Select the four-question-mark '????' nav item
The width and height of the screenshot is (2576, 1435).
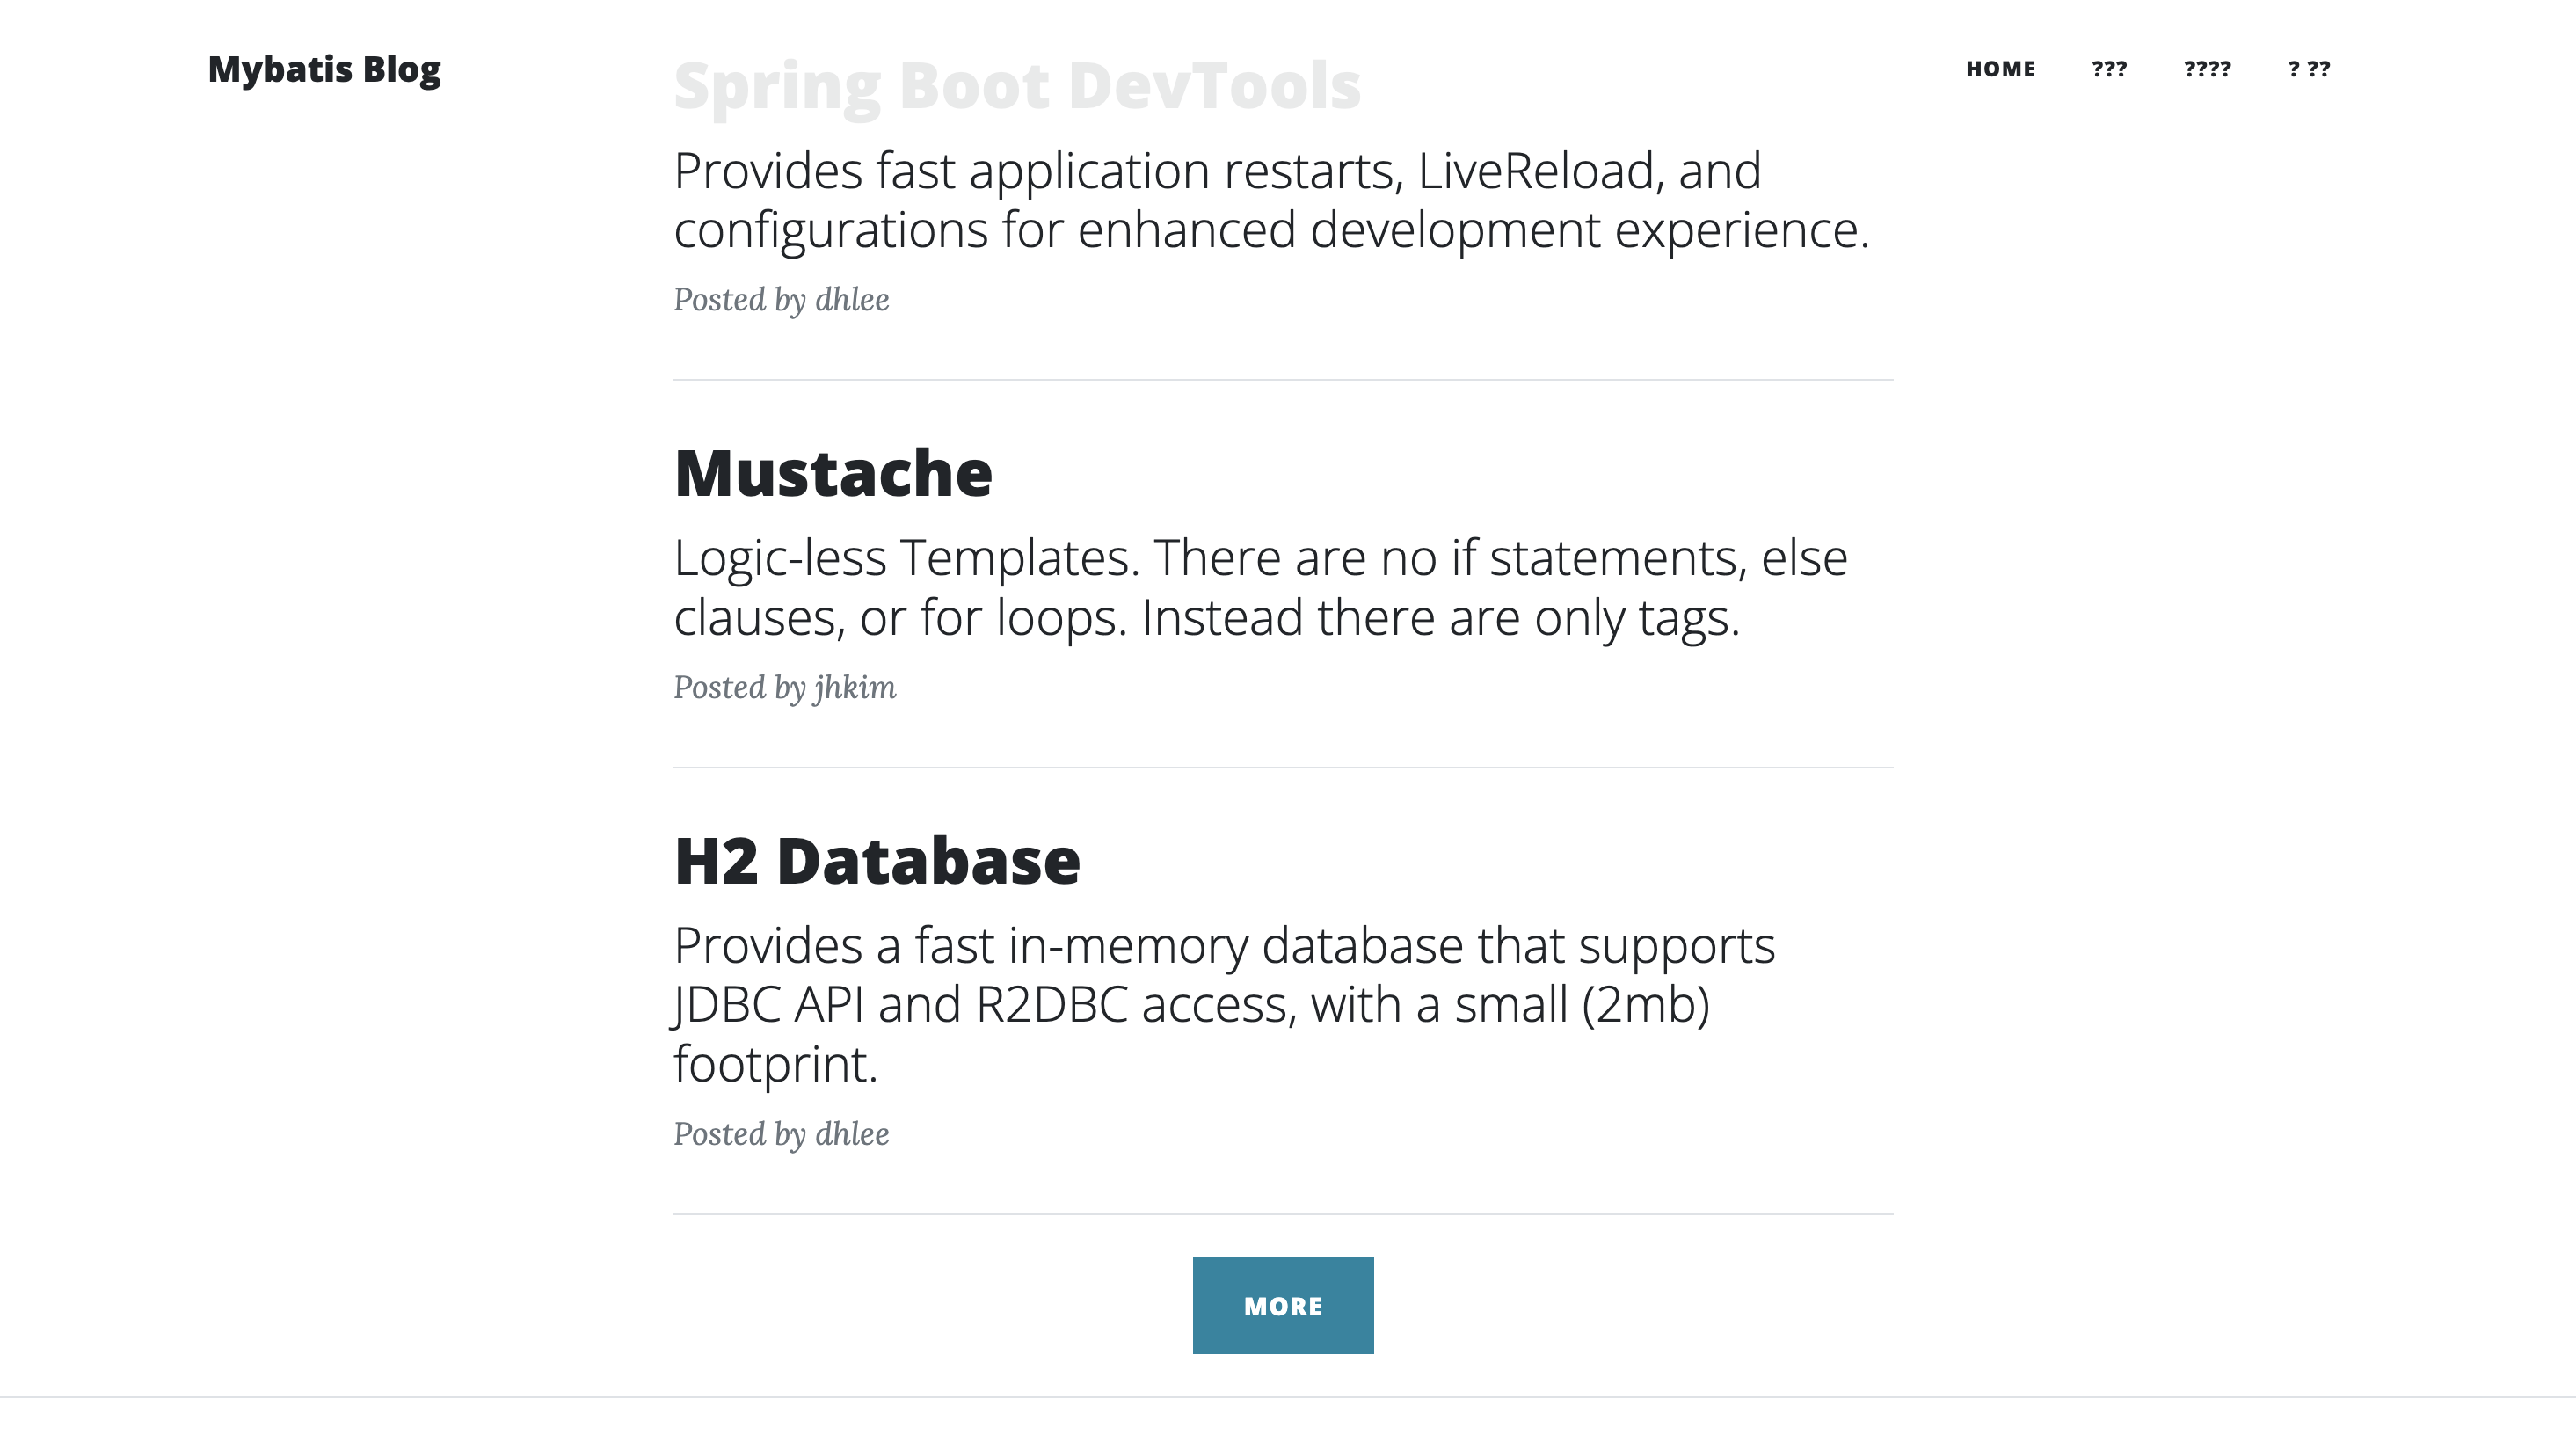pyautogui.click(x=2207, y=69)
